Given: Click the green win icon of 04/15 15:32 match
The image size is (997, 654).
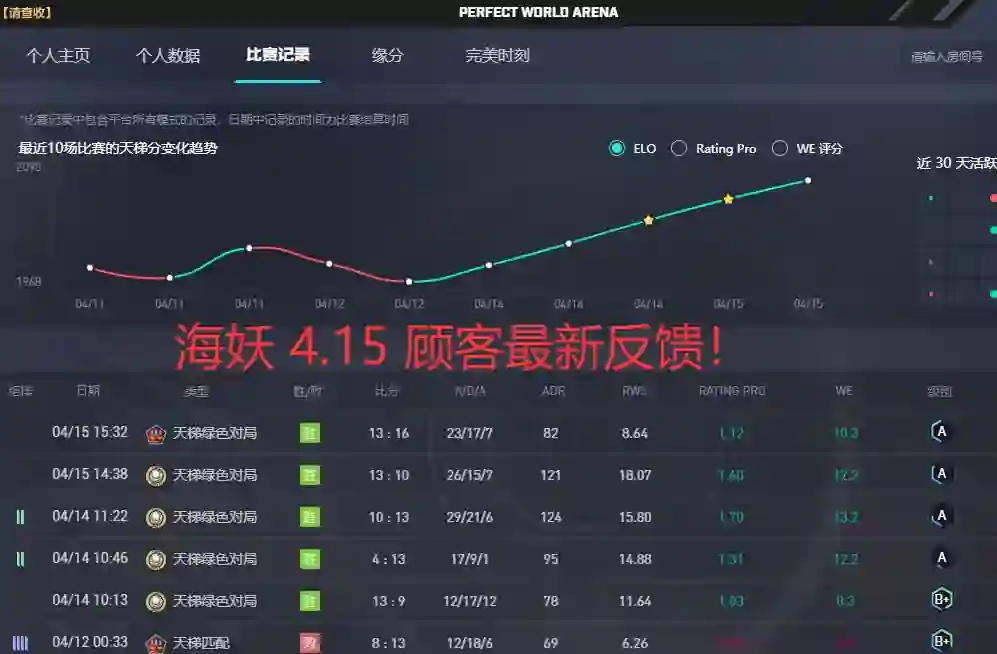Looking at the screenshot, I should coord(310,433).
